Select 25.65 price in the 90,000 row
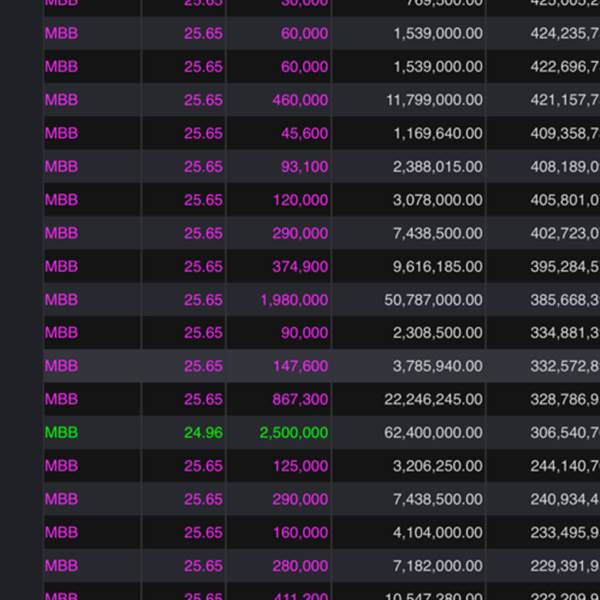Screen dimensions: 600x600 click(203, 333)
